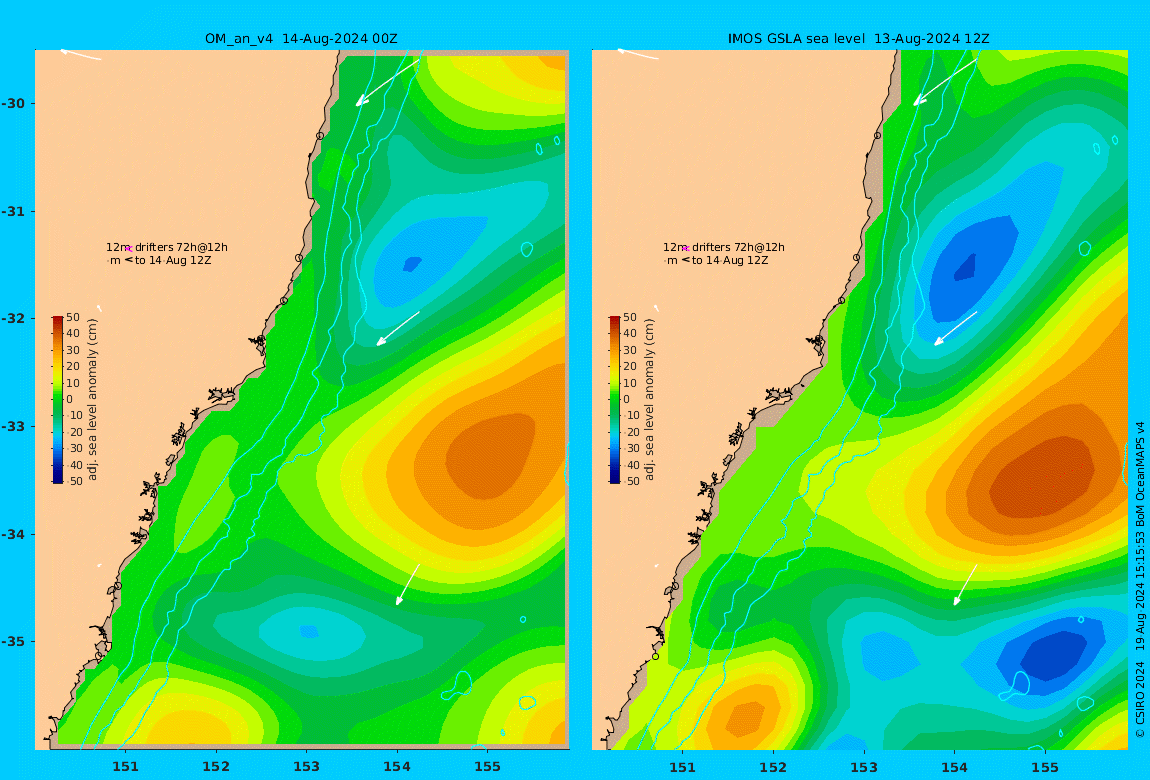Click longitude label '152' under the IMOS GSLA map

[773, 766]
